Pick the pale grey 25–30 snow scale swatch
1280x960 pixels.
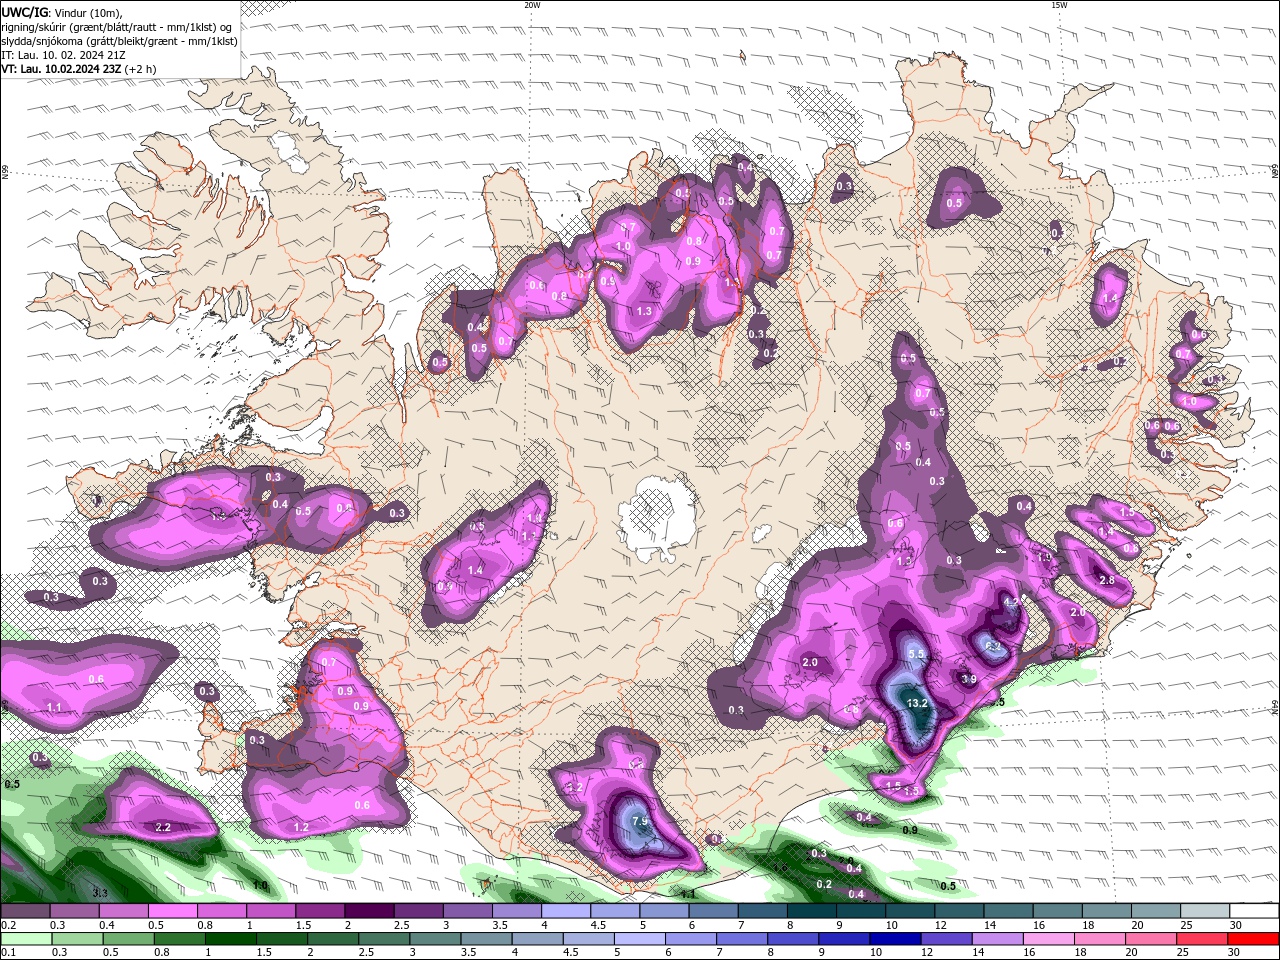pos(1204,911)
